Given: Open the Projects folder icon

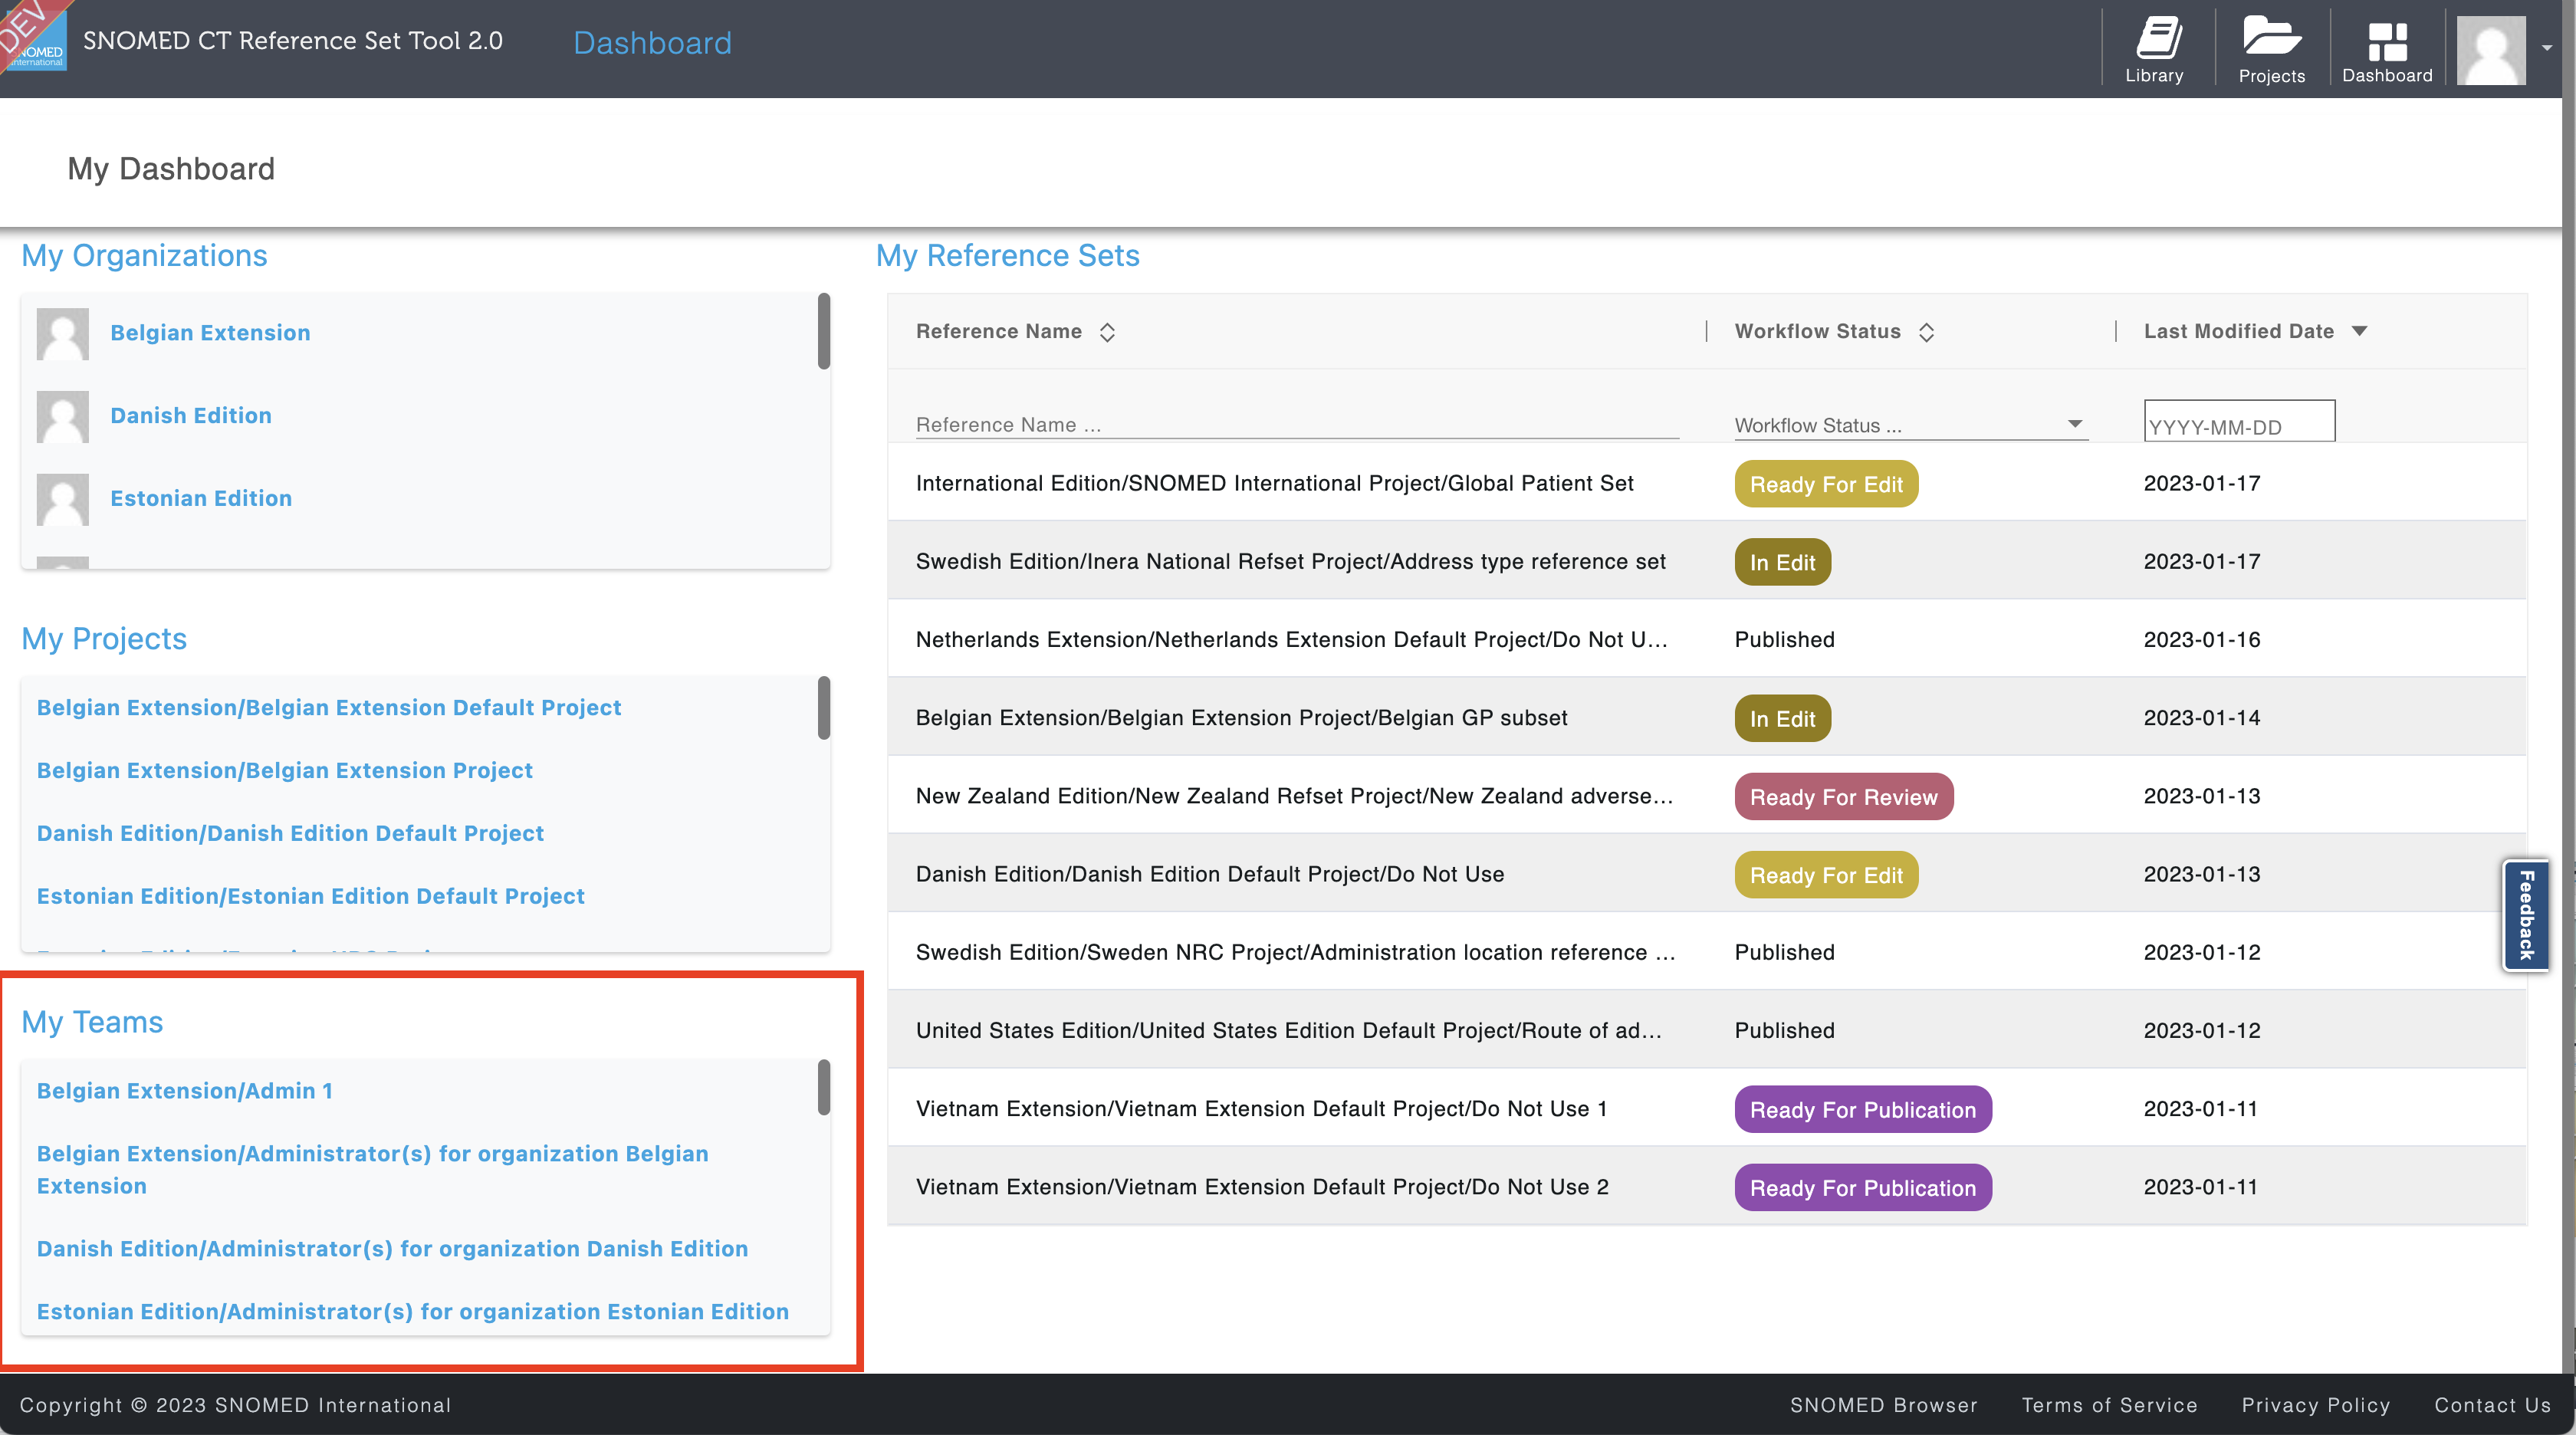Looking at the screenshot, I should [2272, 50].
